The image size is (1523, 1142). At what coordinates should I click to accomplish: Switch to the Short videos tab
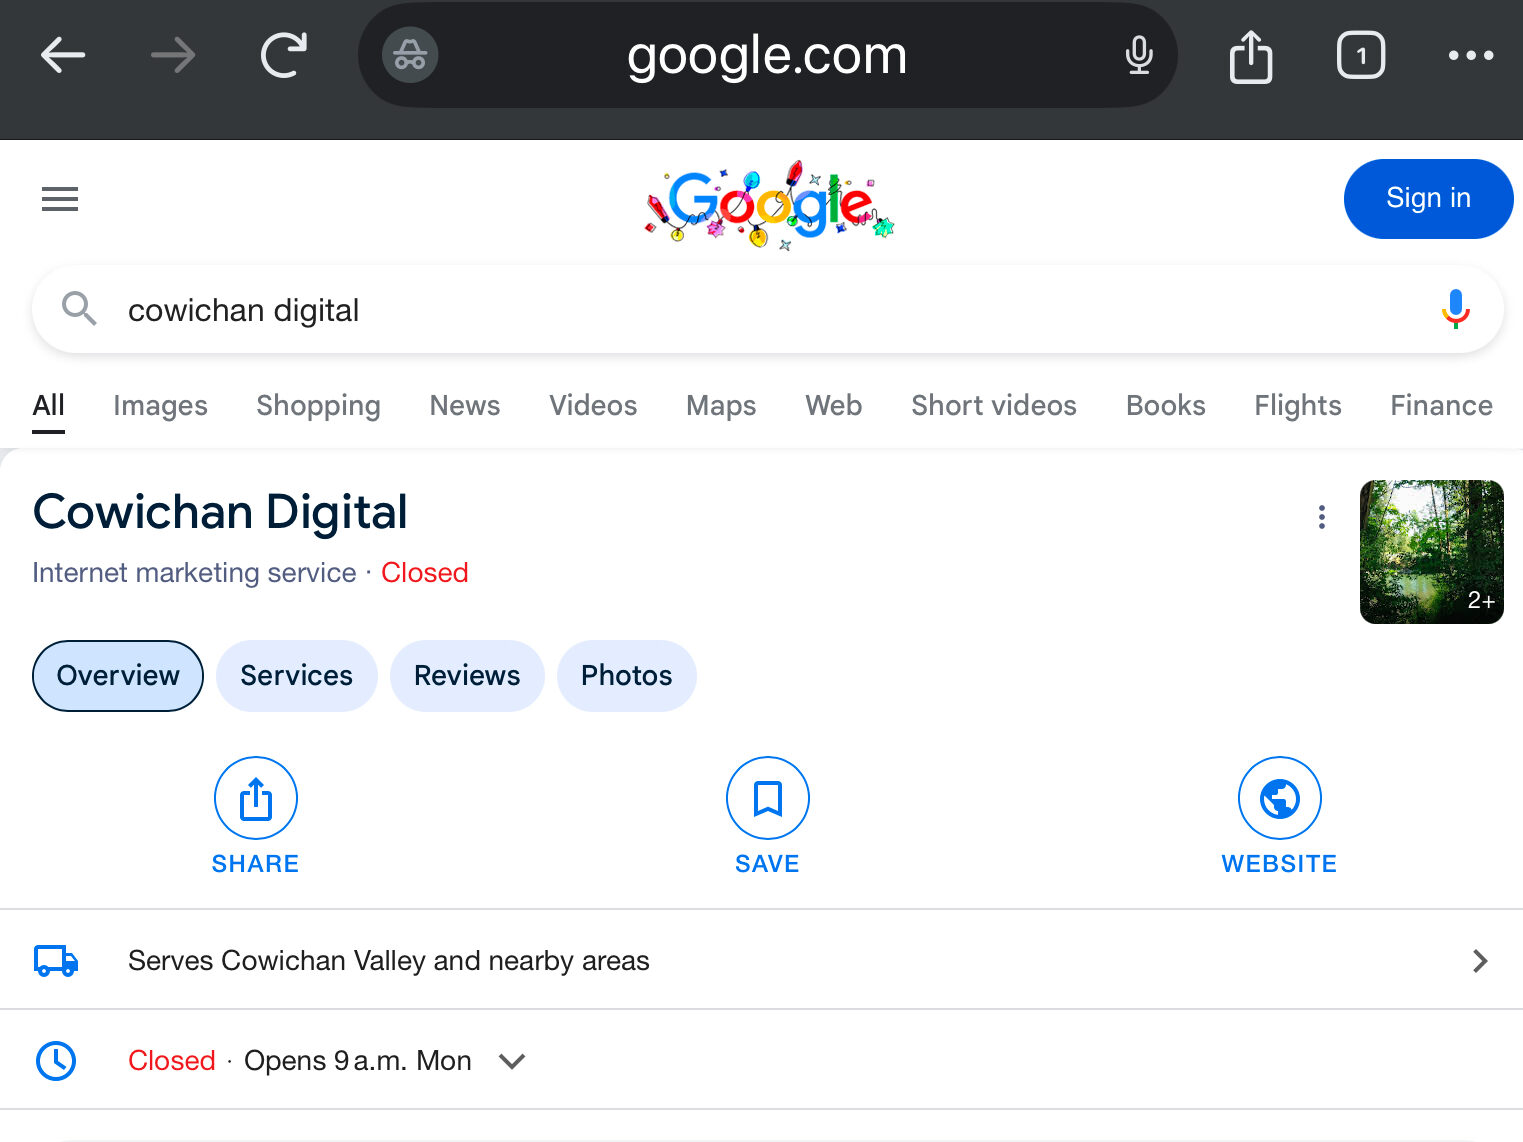click(x=994, y=405)
